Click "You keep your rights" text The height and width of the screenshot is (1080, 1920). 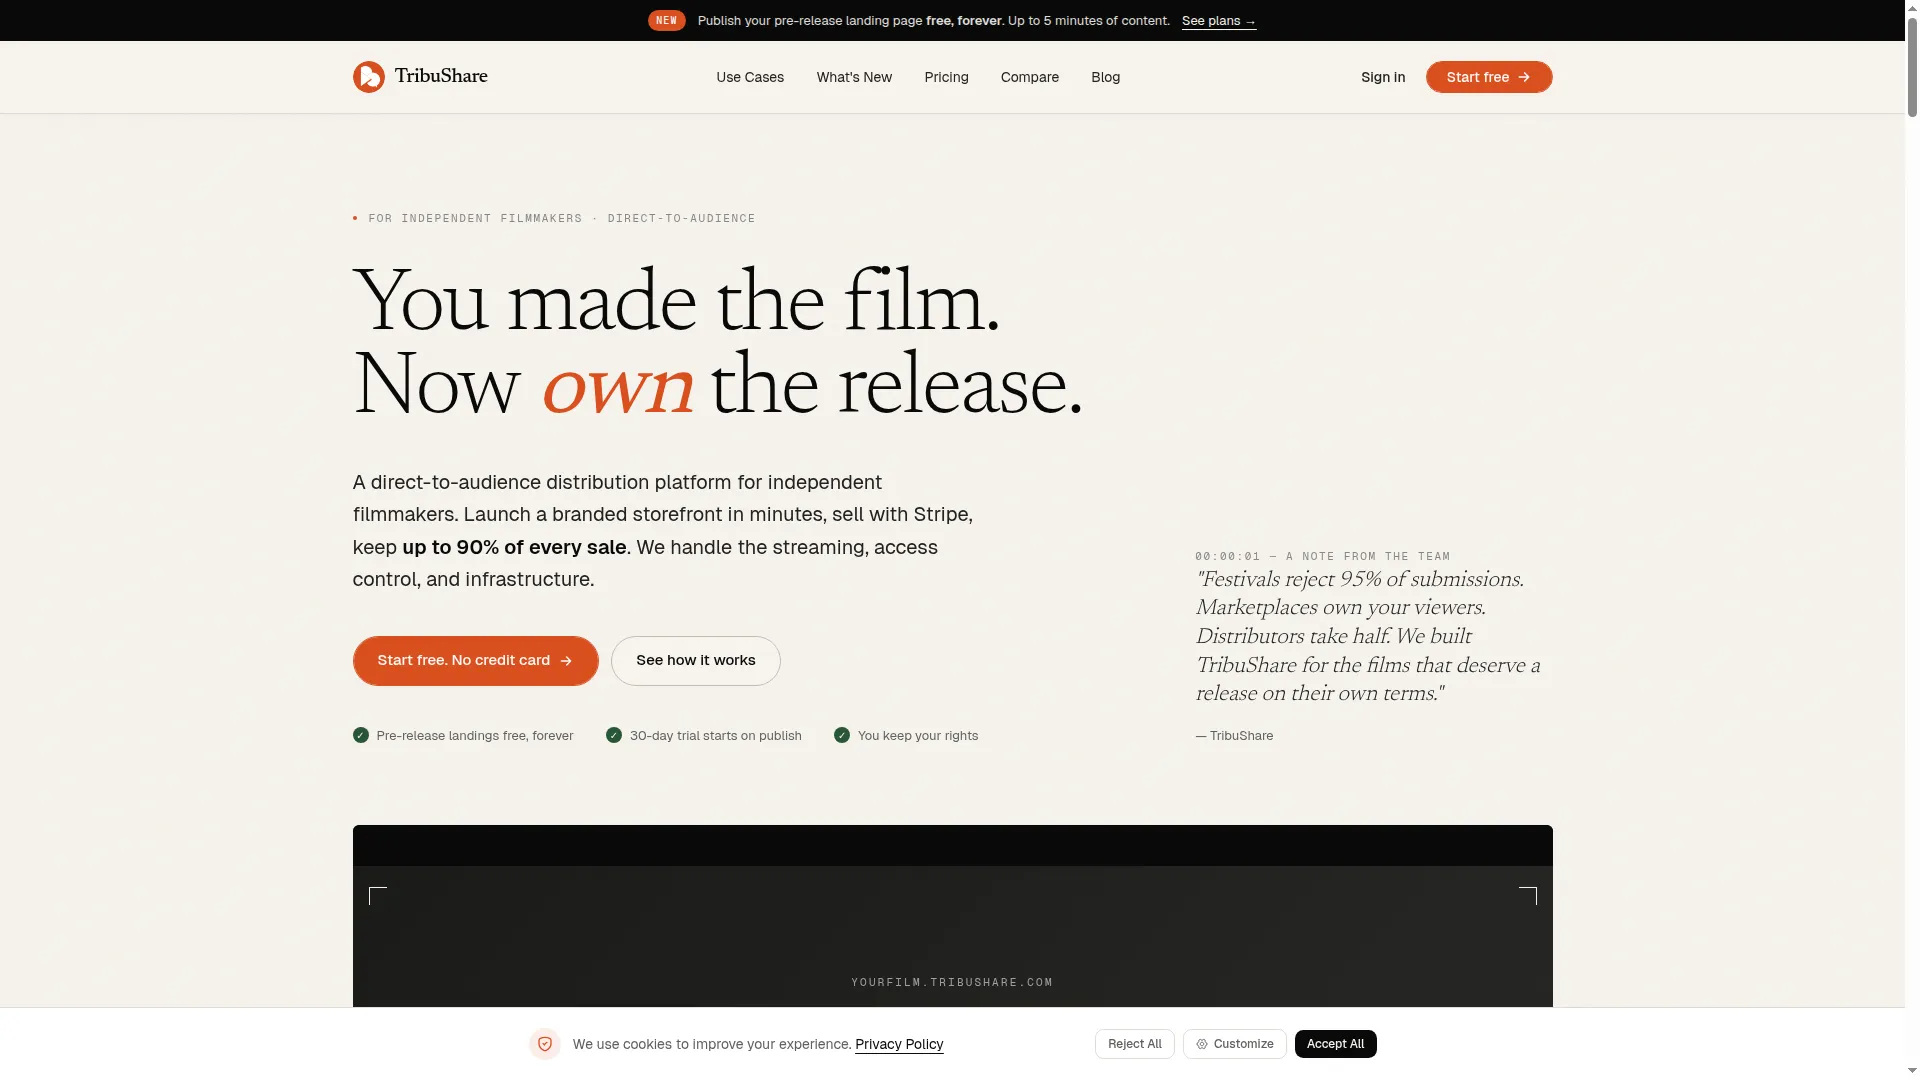(918, 736)
